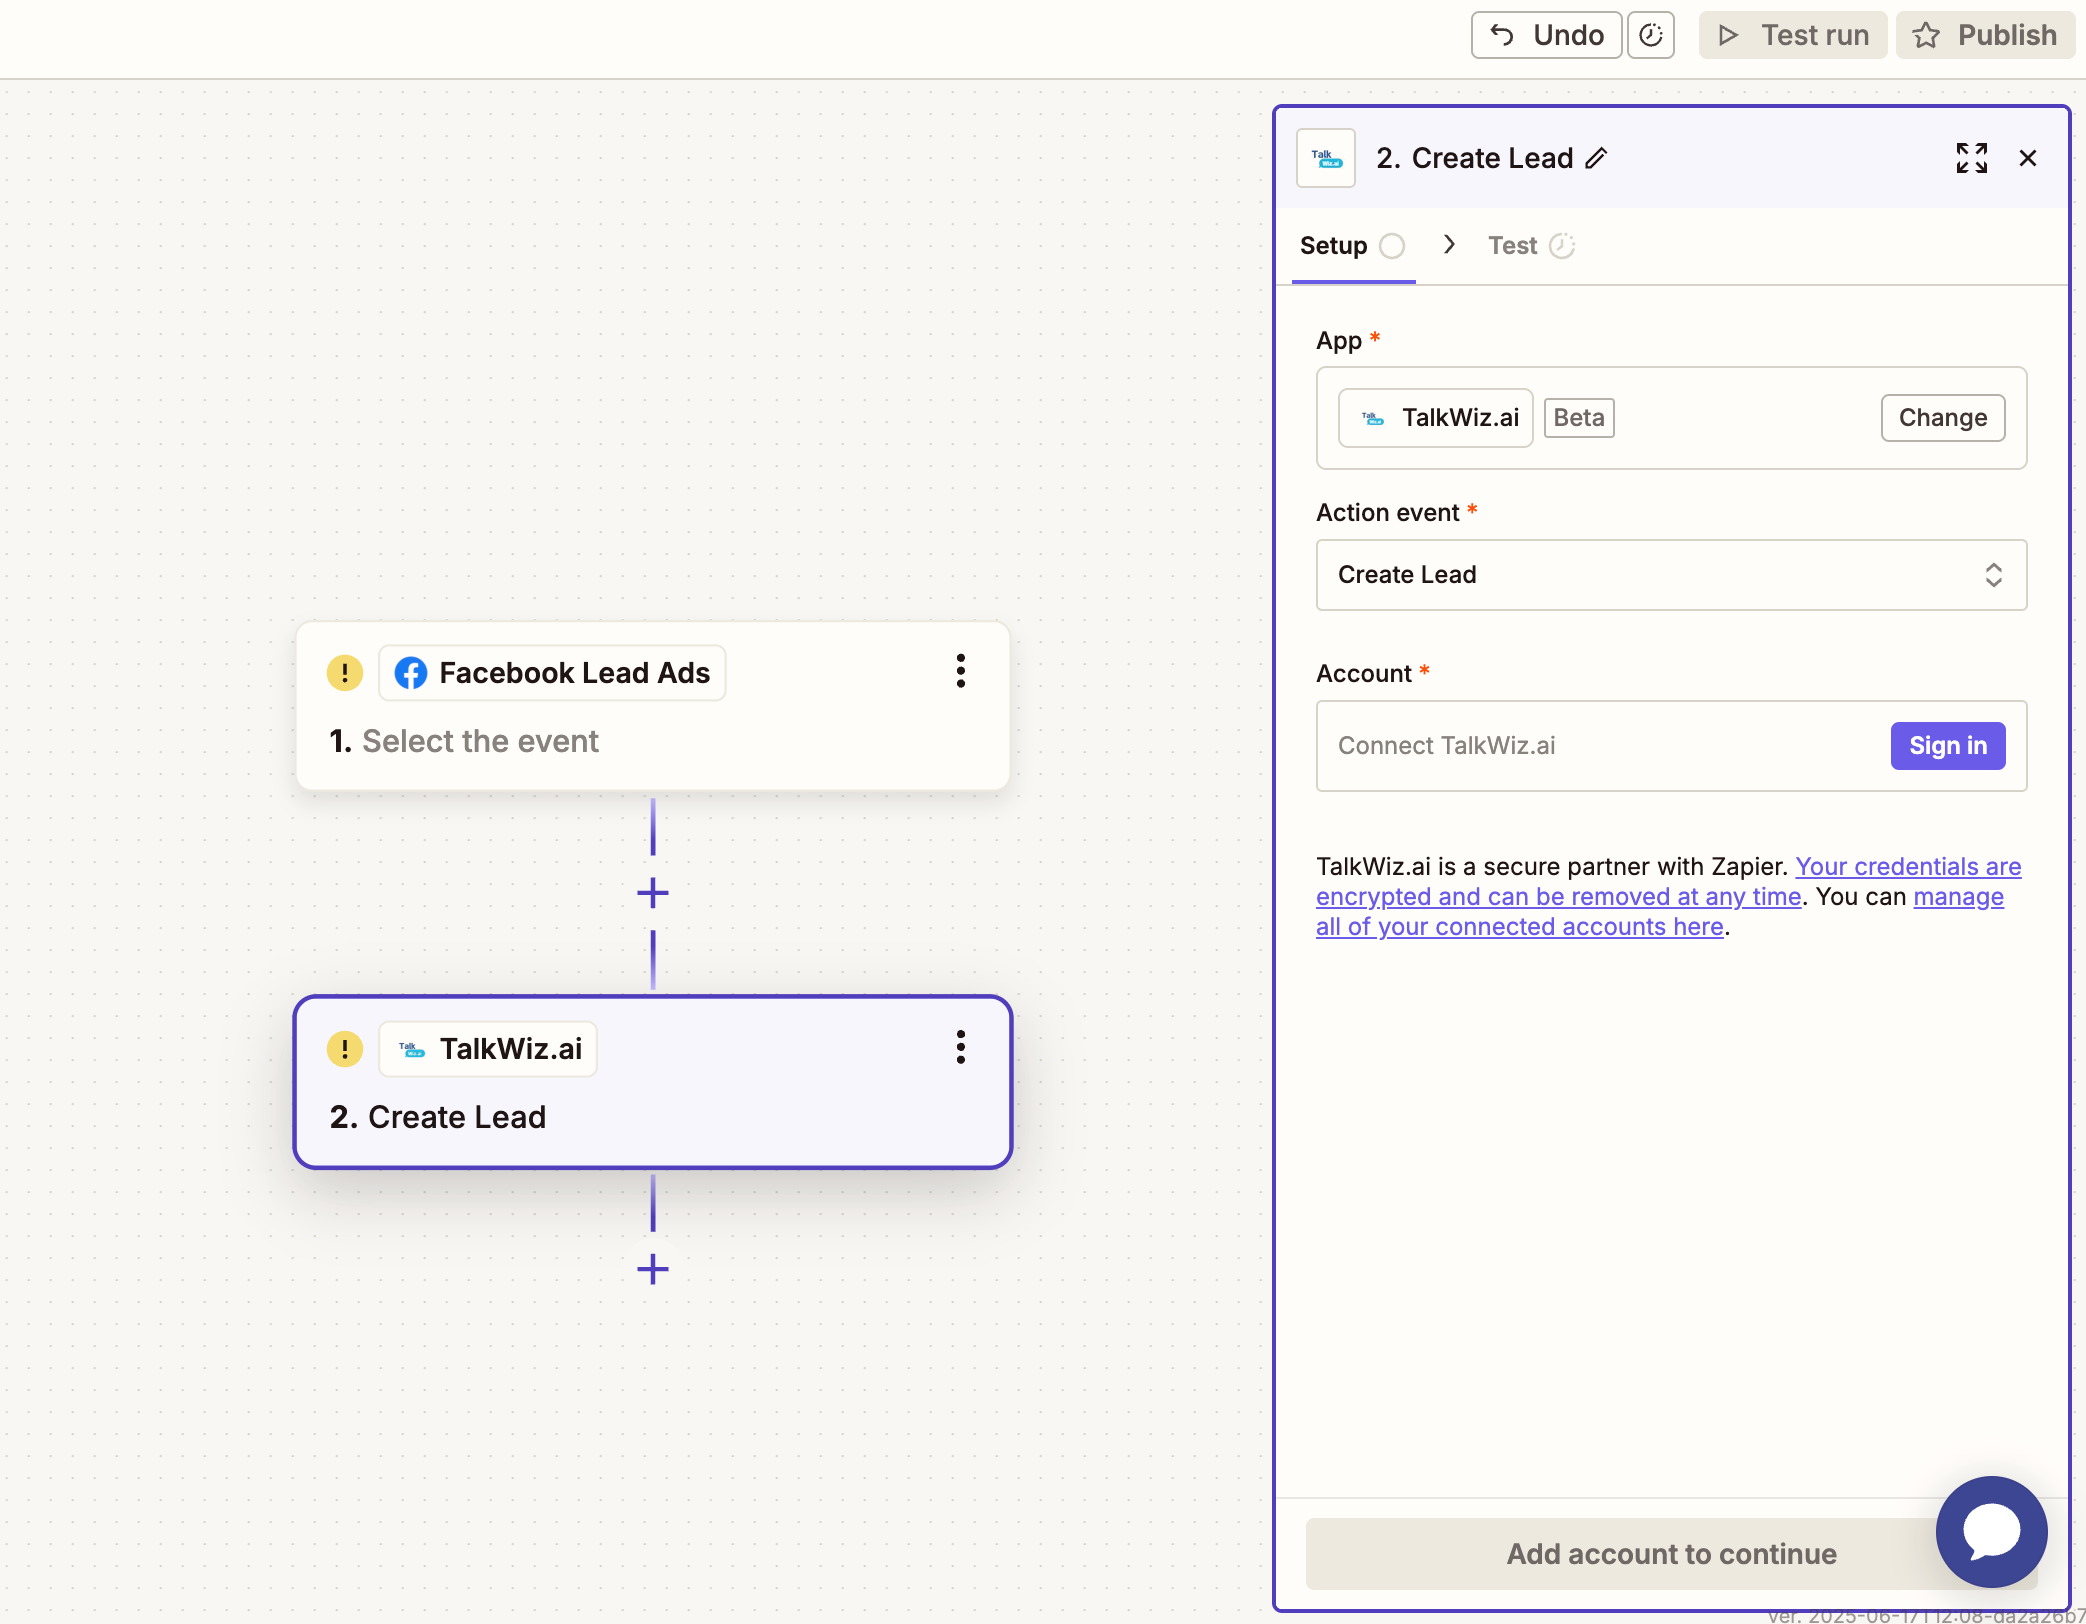Open the chat support bubble

(x=1992, y=1532)
